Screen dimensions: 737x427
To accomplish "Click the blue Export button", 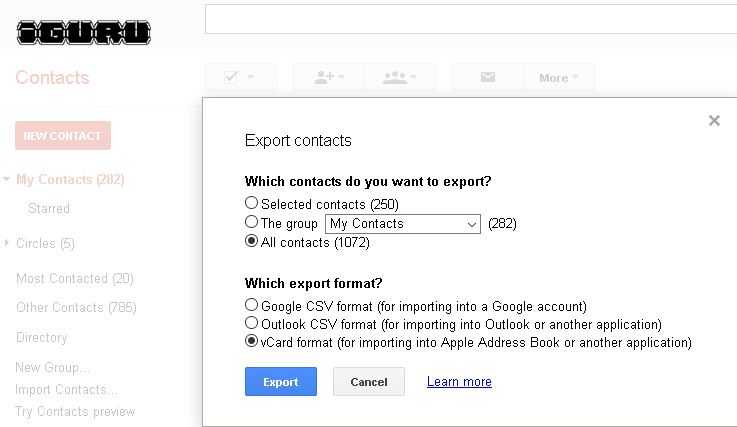I will tap(281, 381).
